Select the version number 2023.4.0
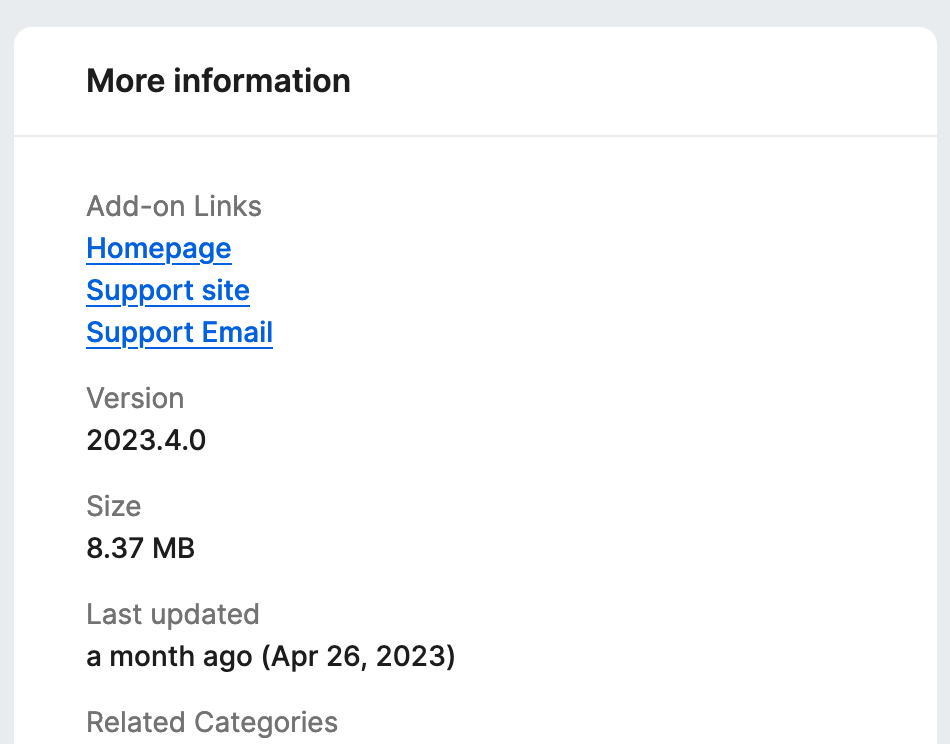 pyautogui.click(x=146, y=441)
